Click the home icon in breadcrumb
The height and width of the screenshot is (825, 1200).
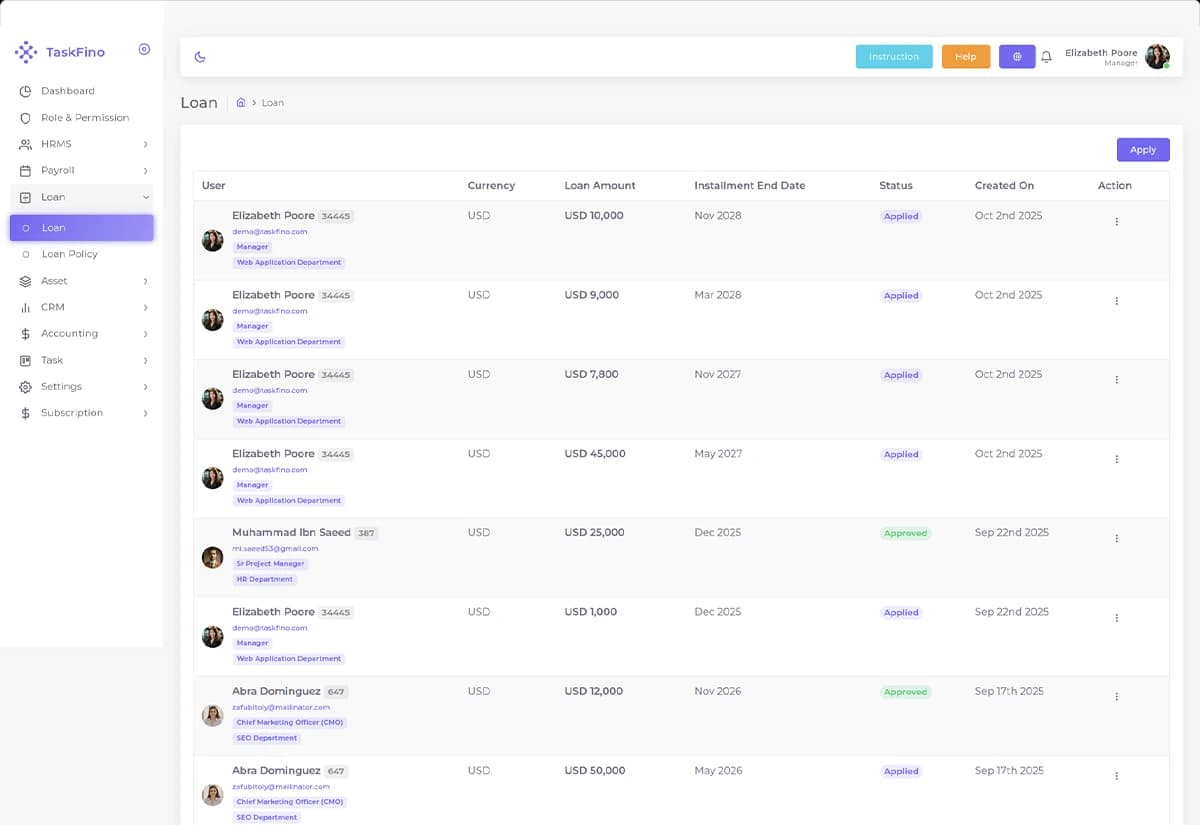tap(241, 102)
